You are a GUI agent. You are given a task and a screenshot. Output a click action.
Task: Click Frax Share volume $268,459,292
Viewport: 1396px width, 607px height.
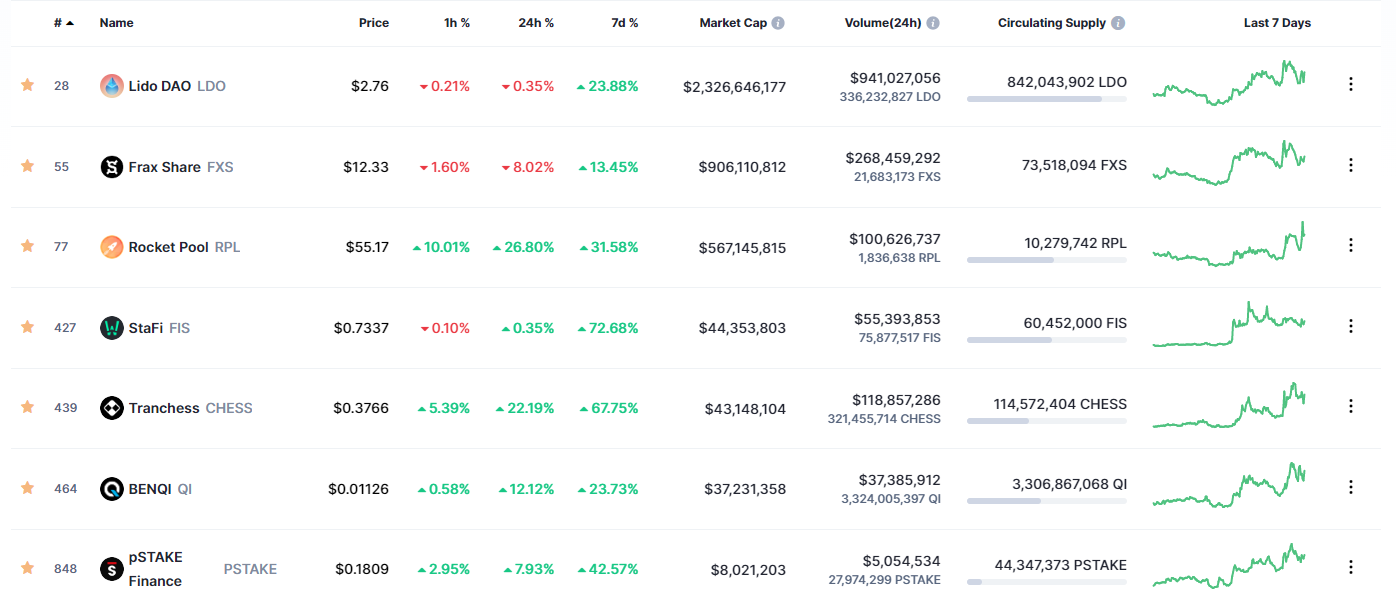(893, 158)
